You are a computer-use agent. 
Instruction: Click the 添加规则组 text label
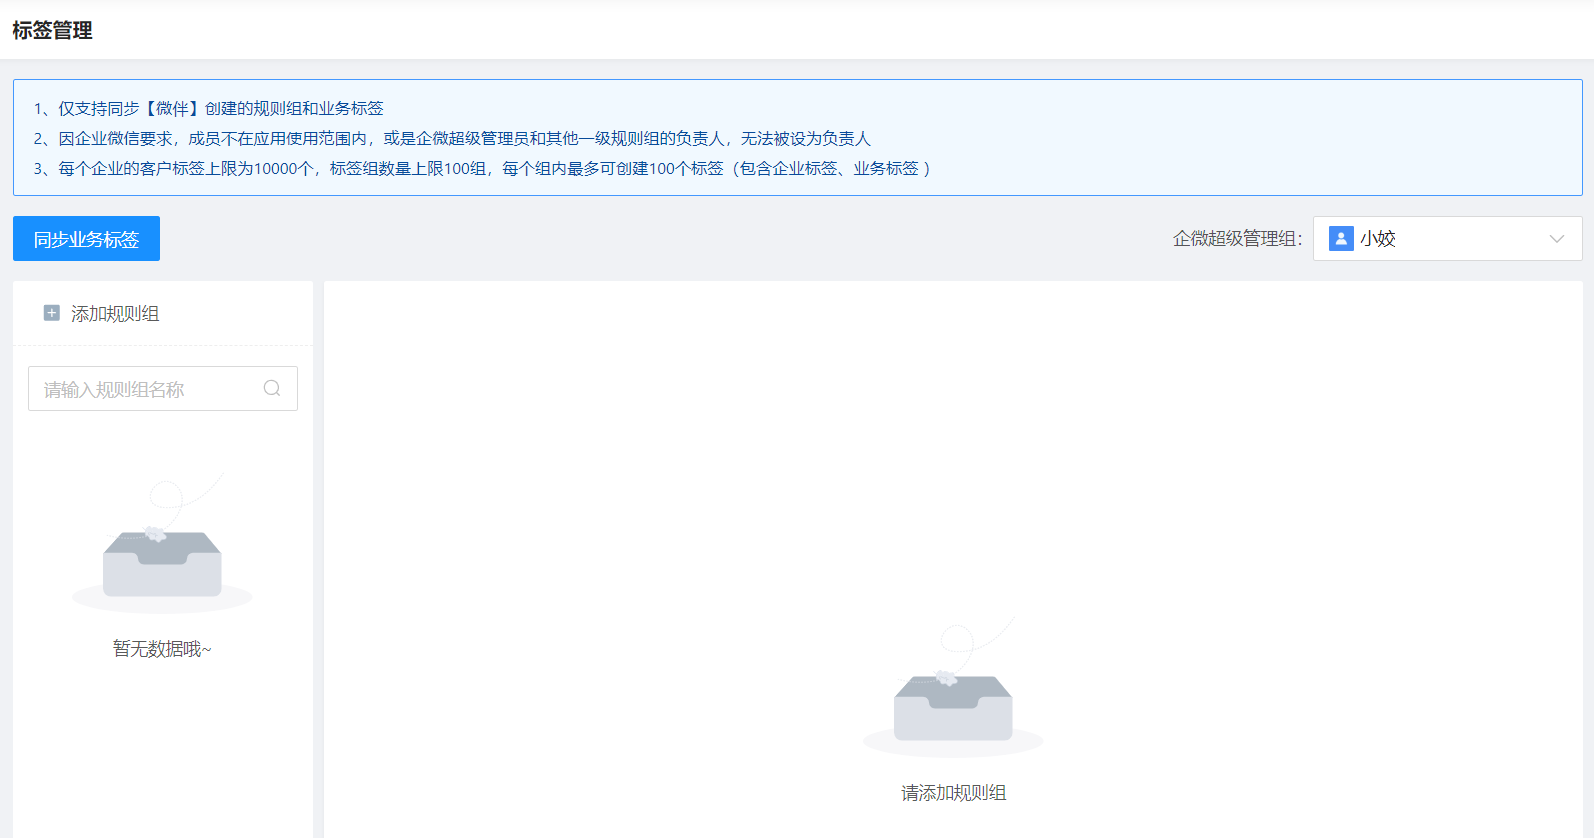(115, 314)
